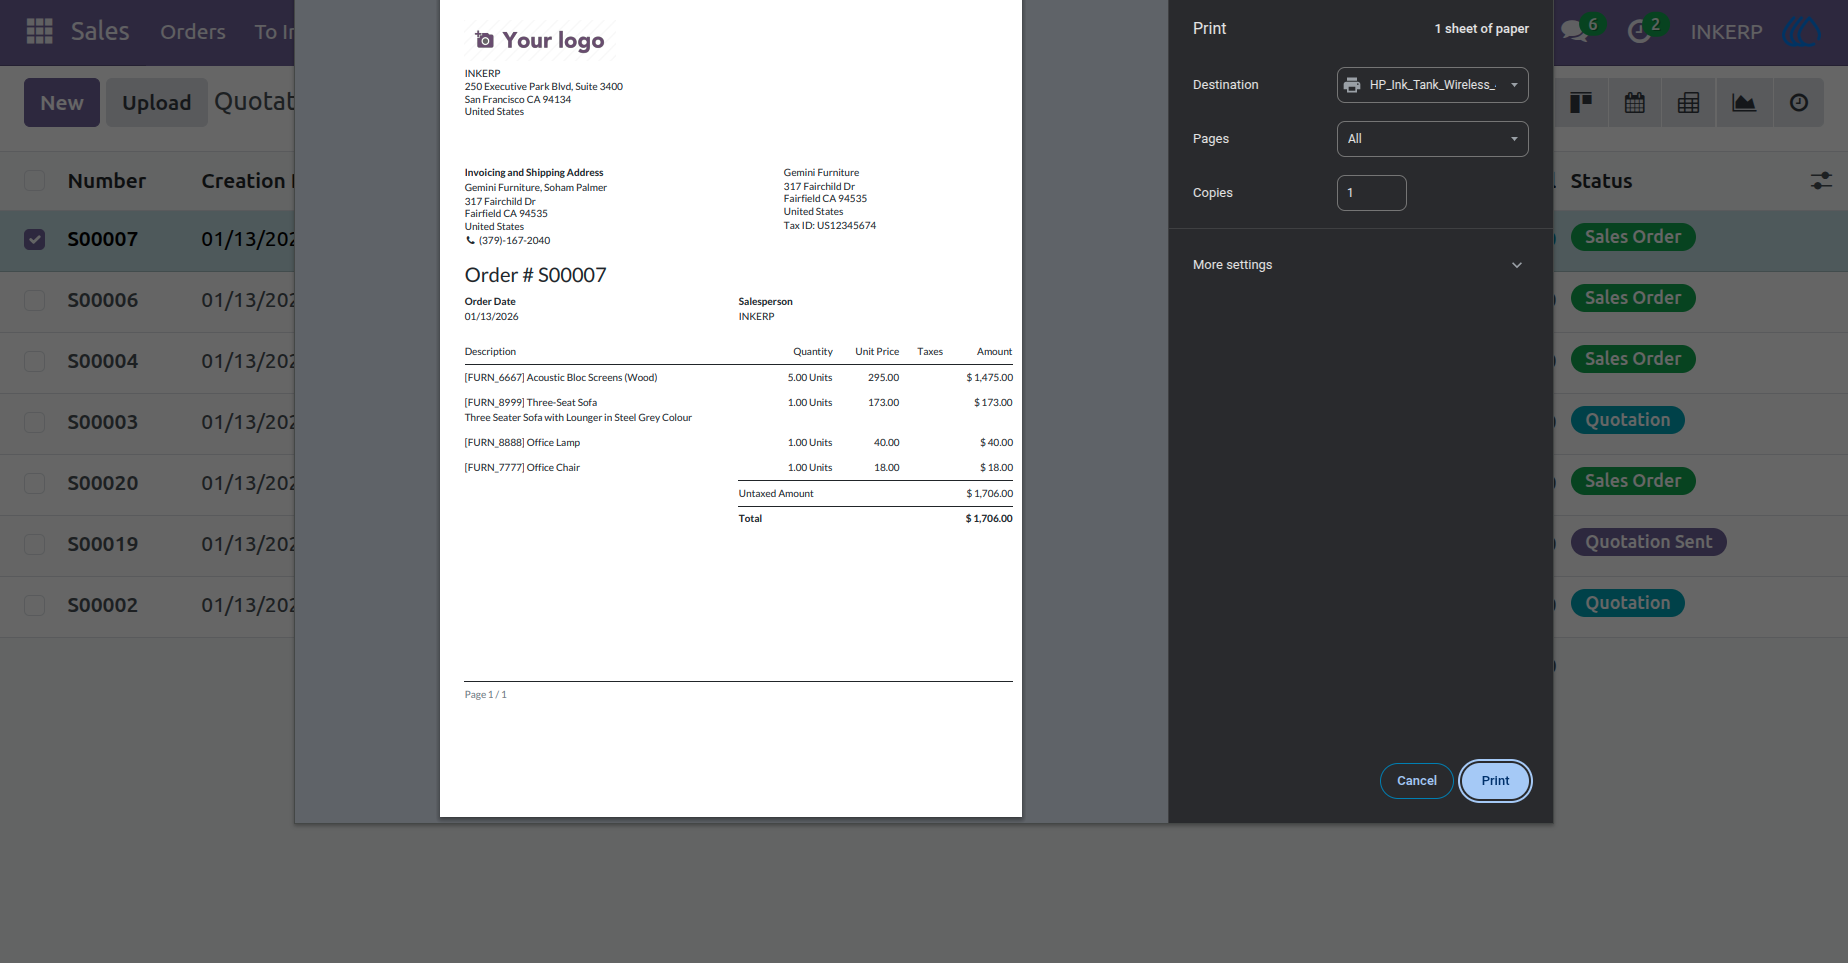Click Quotation badge of S00003
The image size is (1848, 963).
click(x=1627, y=420)
